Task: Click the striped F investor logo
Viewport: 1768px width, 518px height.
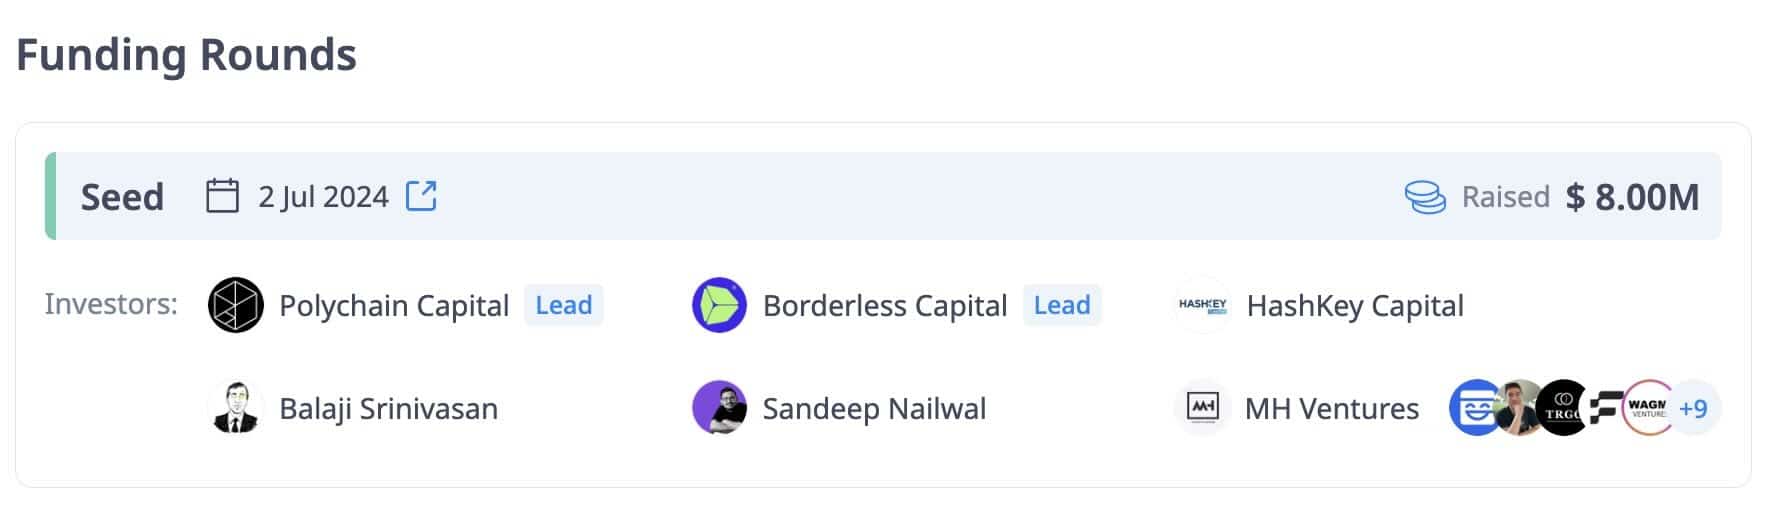Action: click(x=1604, y=408)
